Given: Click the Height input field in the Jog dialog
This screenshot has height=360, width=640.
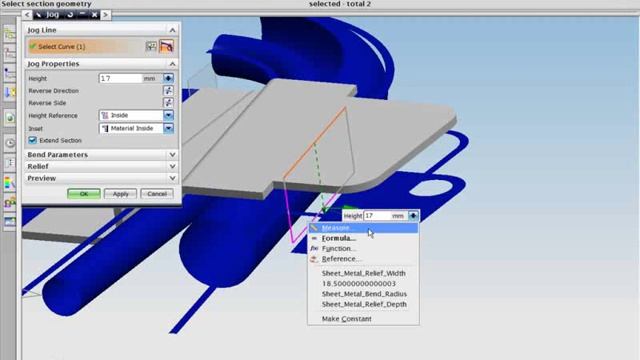Looking at the screenshot, I should pos(120,78).
